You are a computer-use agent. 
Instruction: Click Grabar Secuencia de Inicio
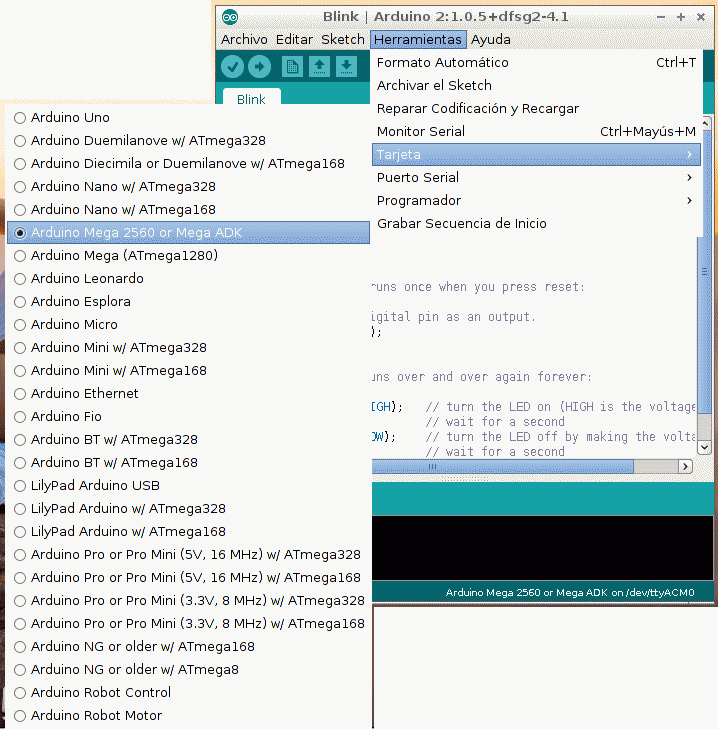coord(461,224)
